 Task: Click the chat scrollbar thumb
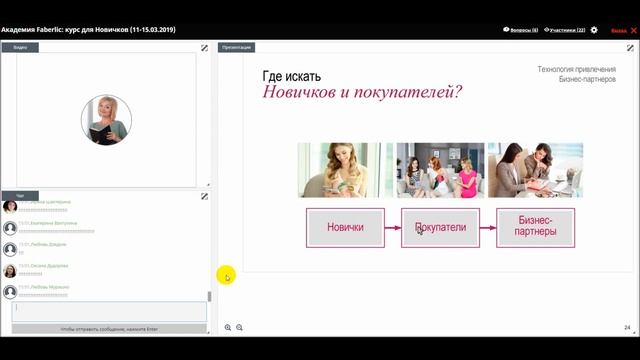click(209, 296)
